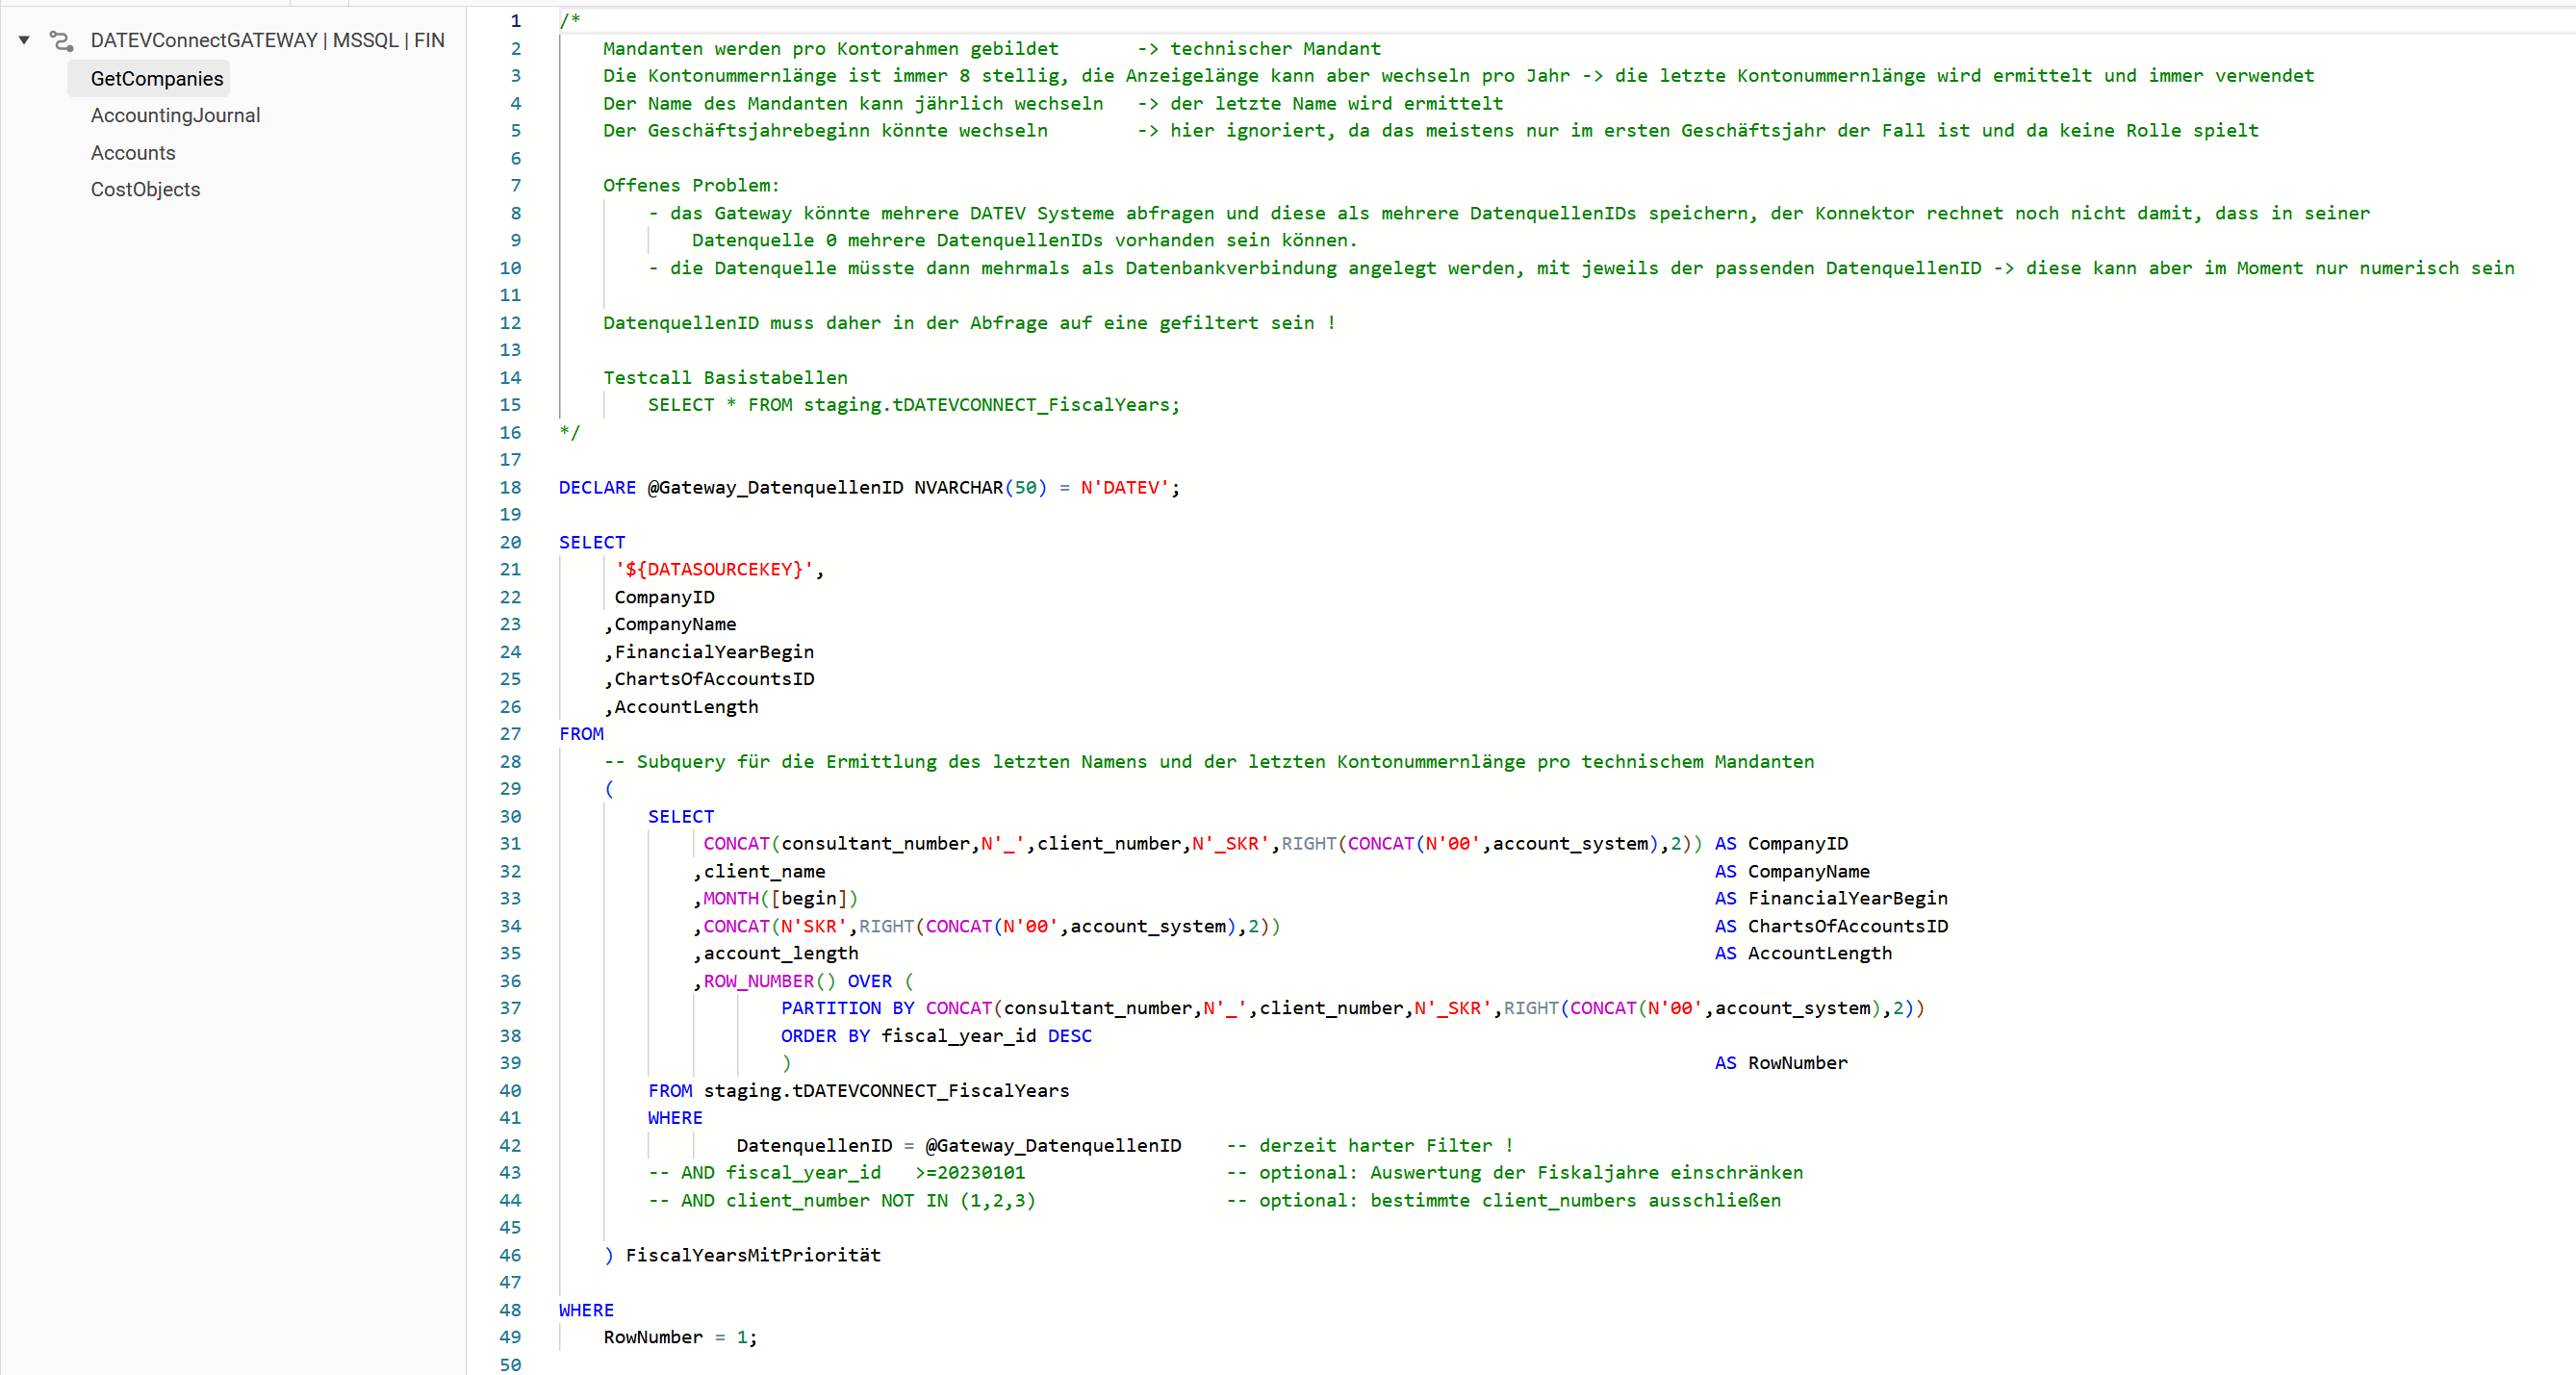The height and width of the screenshot is (1375, 2576).
Task: Click line number 49 in the gutter
Action: click(x=510, y=1337)
